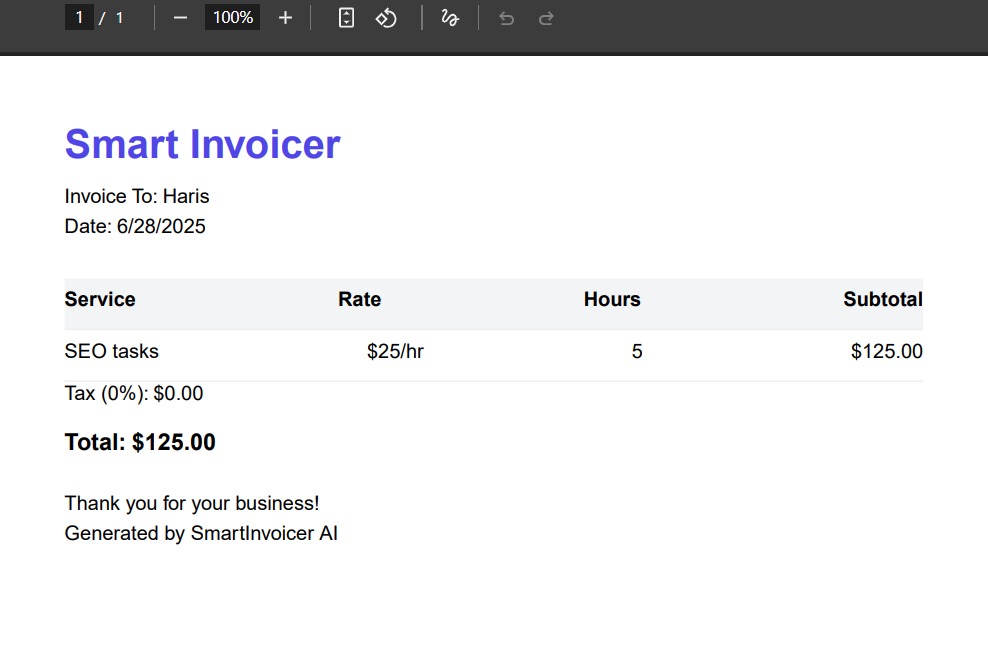Select the Hours column header
988x650 pixels.
(x=612, y=300)
